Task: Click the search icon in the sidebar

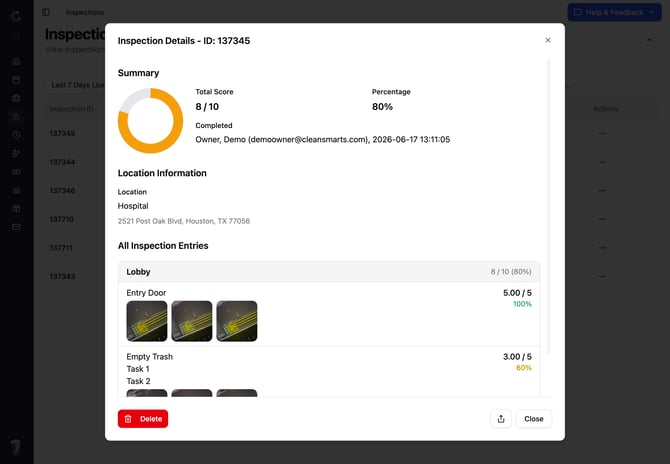Action: point(16,37)
